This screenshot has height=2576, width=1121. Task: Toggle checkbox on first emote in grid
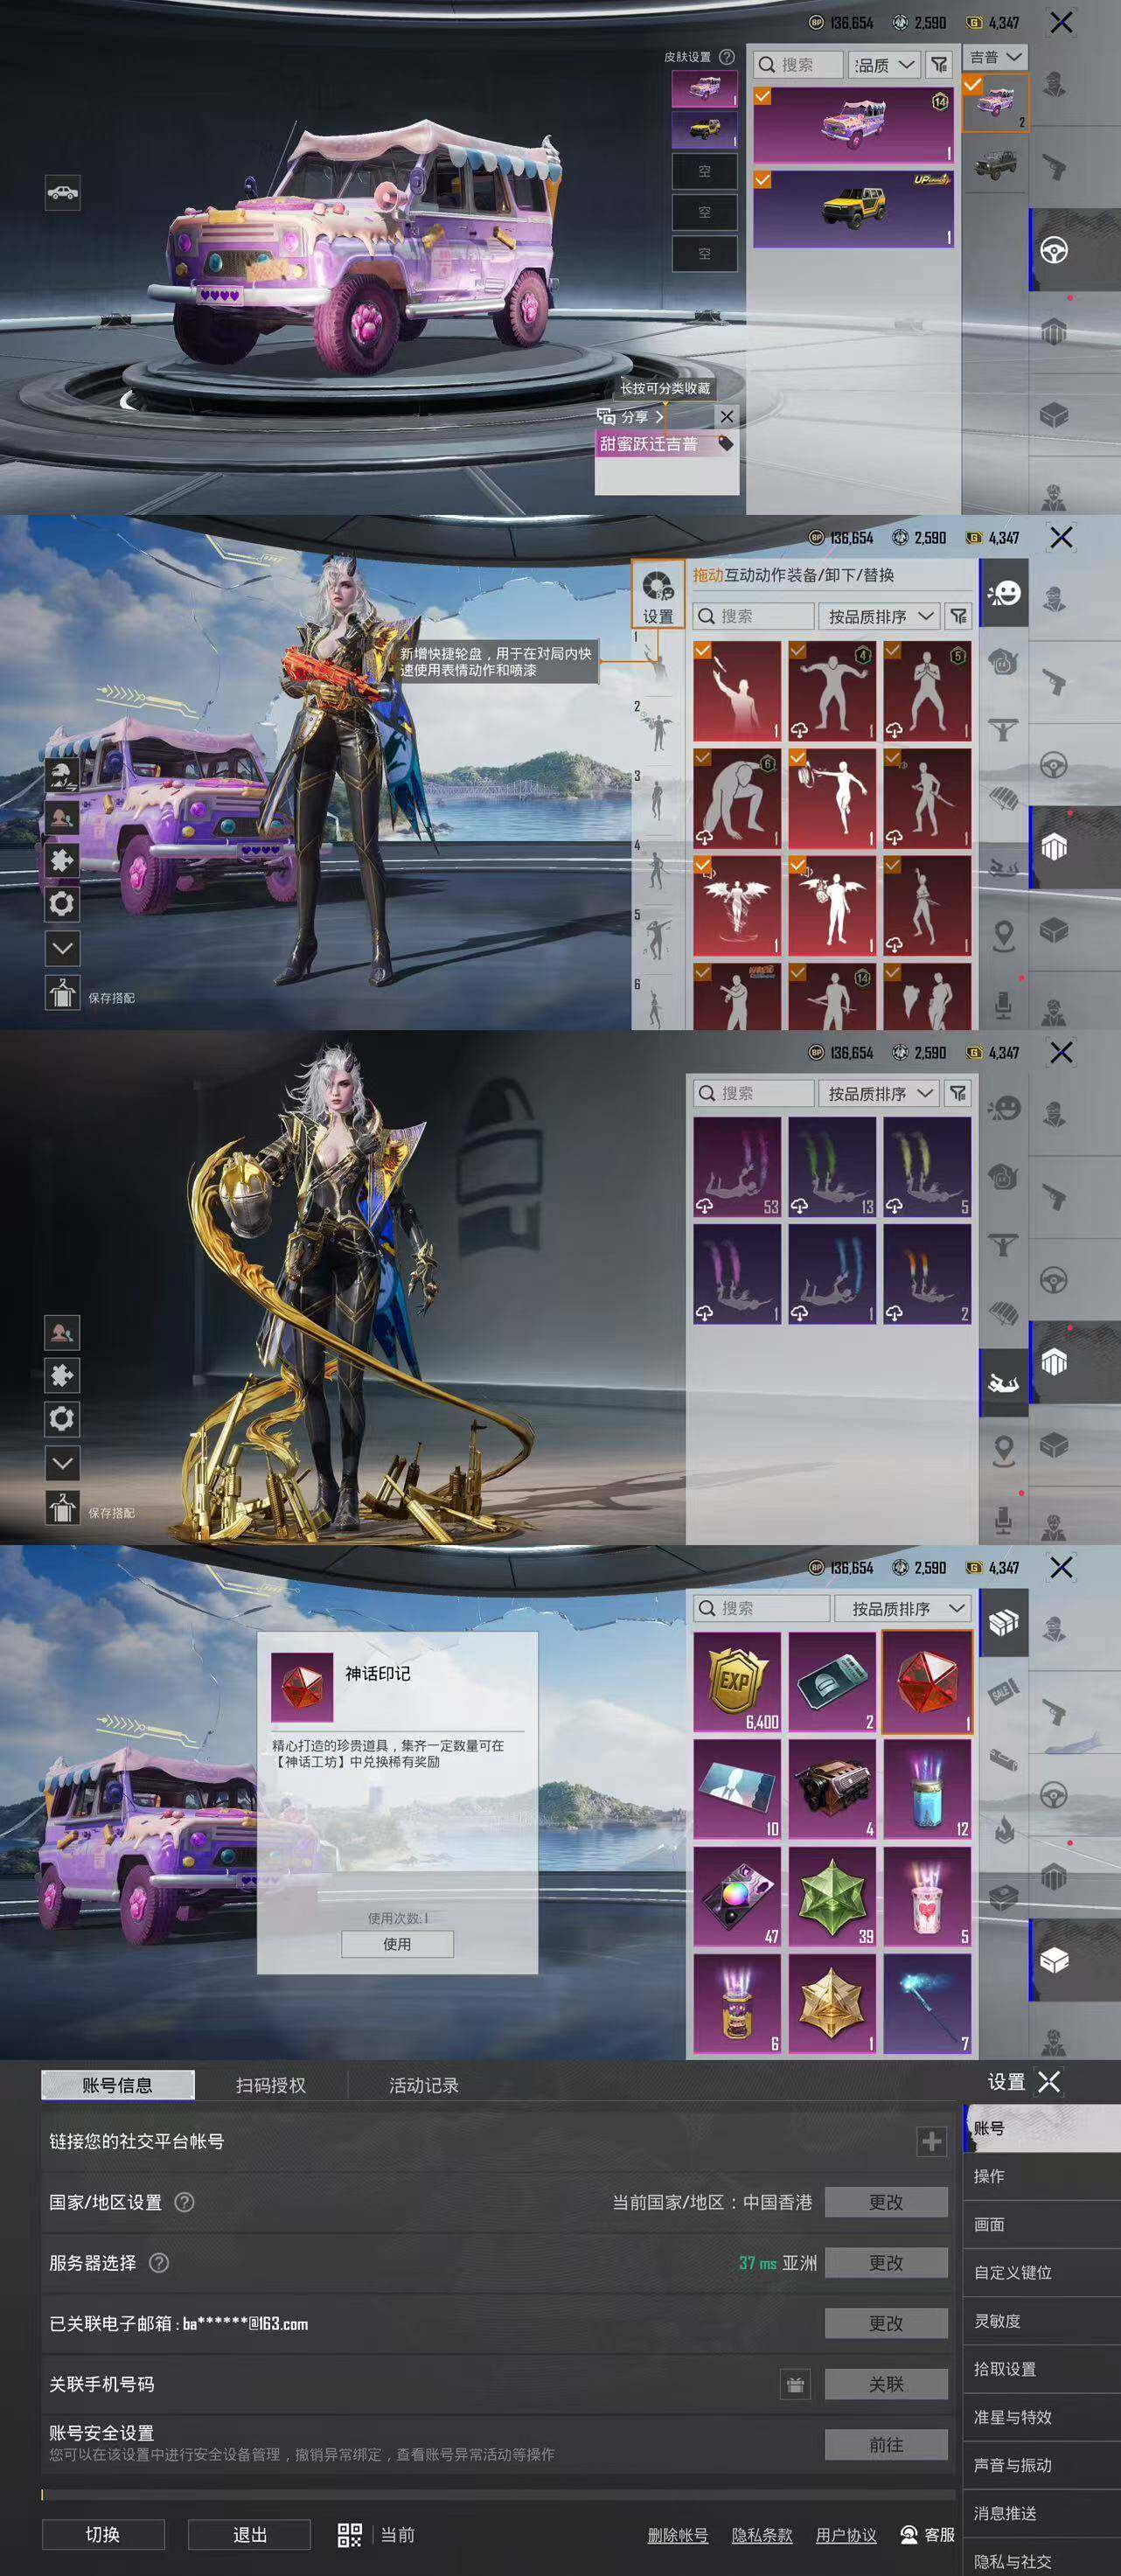tap(703, 651)
